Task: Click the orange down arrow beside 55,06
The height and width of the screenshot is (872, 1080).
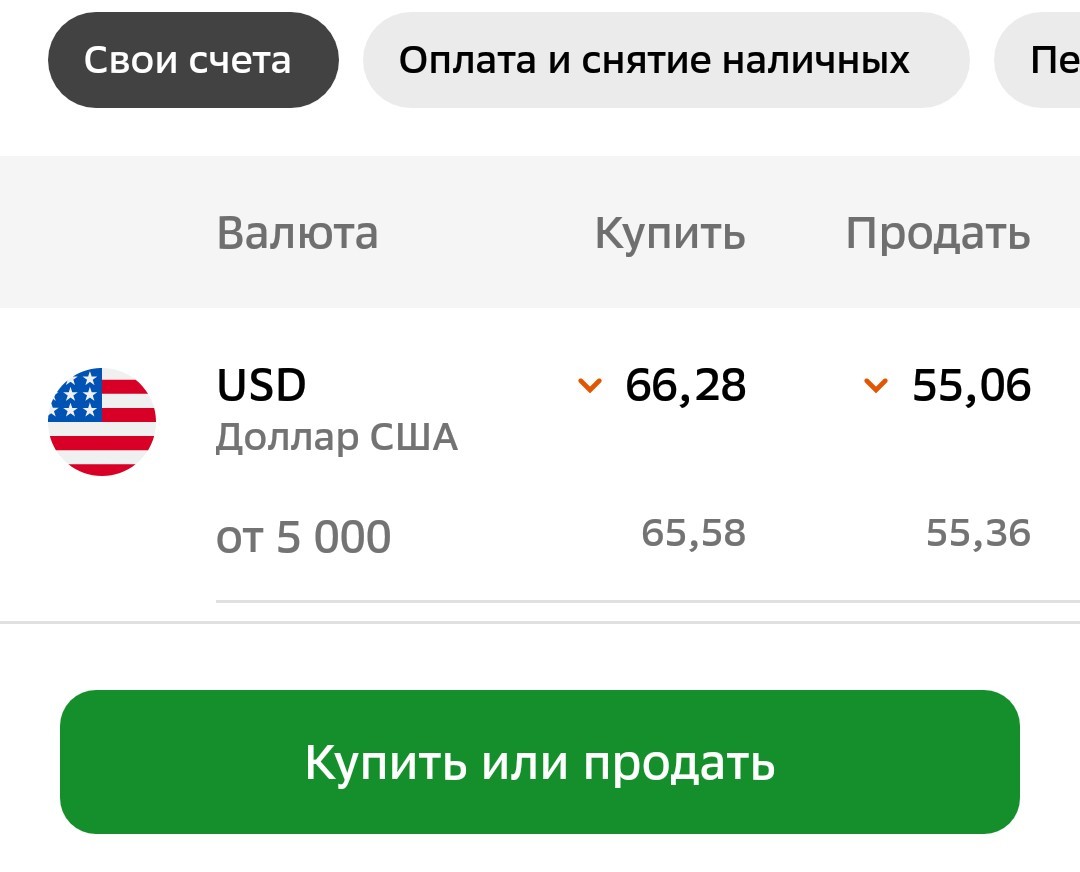Action: coord(875,384)
